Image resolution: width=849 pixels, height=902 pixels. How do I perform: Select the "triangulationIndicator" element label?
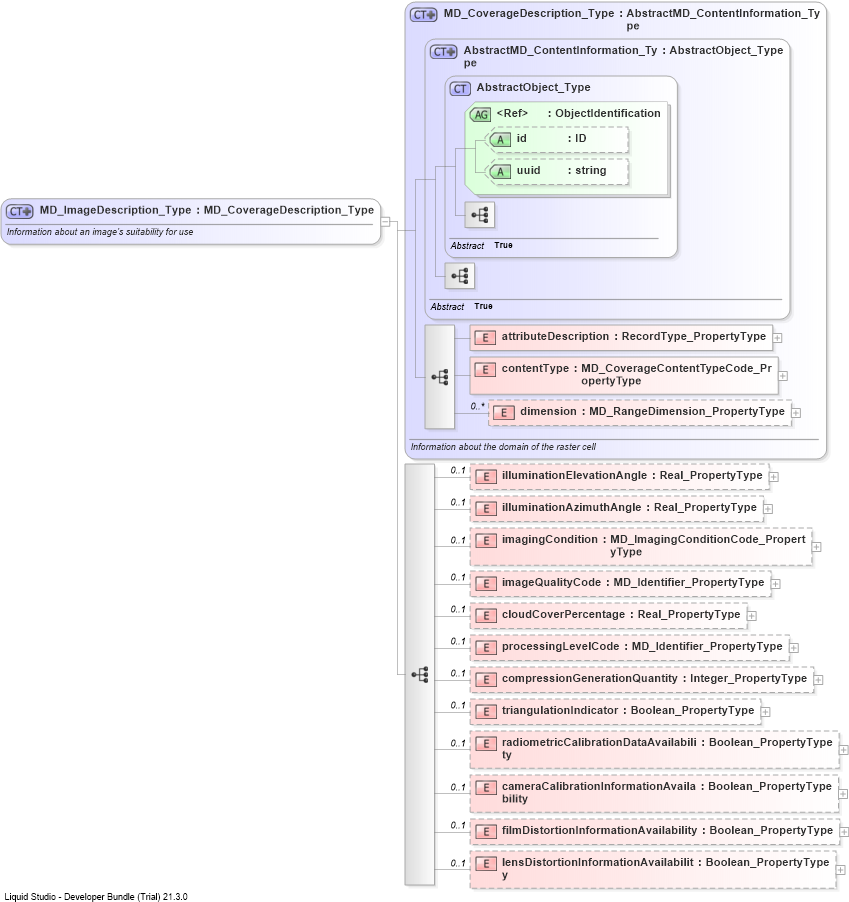pyautogui.click(x=560, y=710)
